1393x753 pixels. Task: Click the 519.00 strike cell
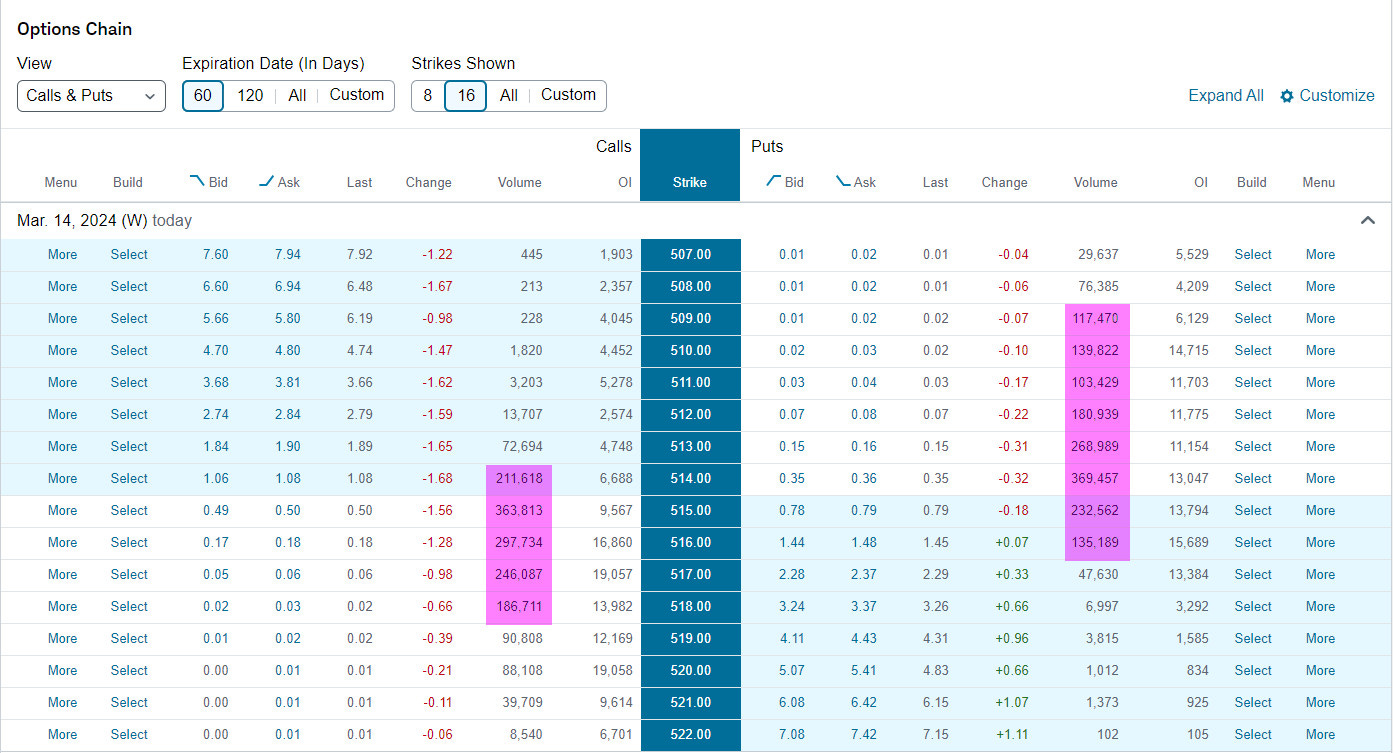[x=690, y=639]
